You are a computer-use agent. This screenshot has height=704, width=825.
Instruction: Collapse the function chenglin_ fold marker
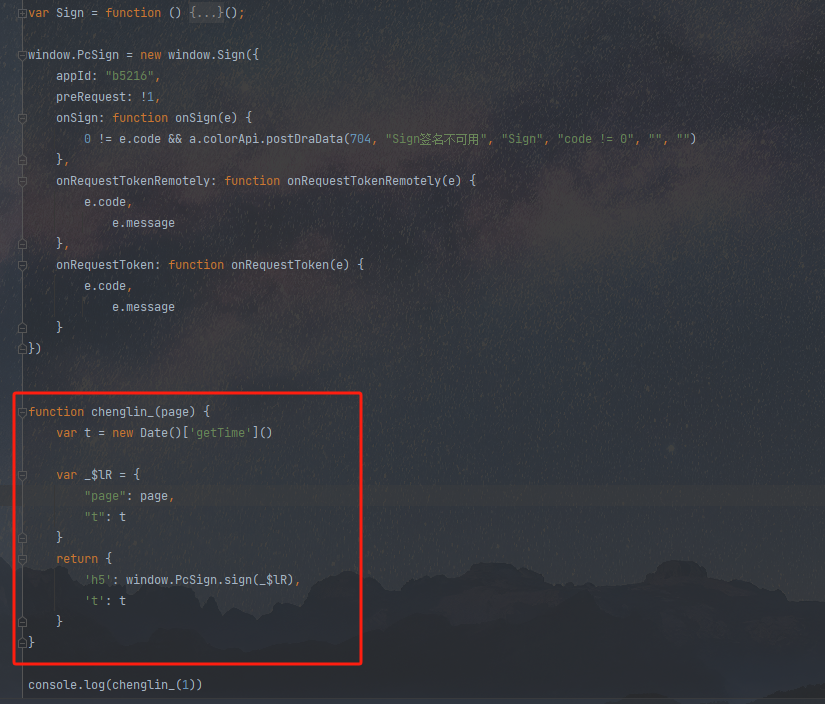click(22, 413)
